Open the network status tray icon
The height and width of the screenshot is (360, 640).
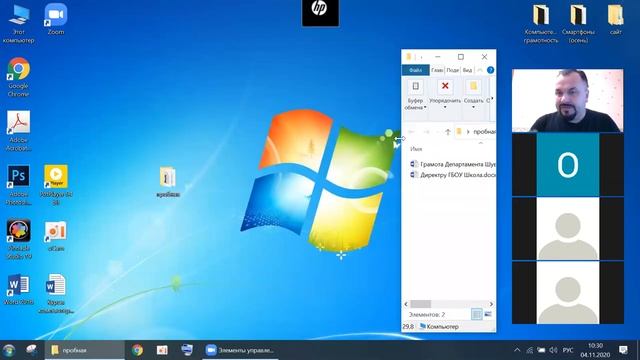529,350
